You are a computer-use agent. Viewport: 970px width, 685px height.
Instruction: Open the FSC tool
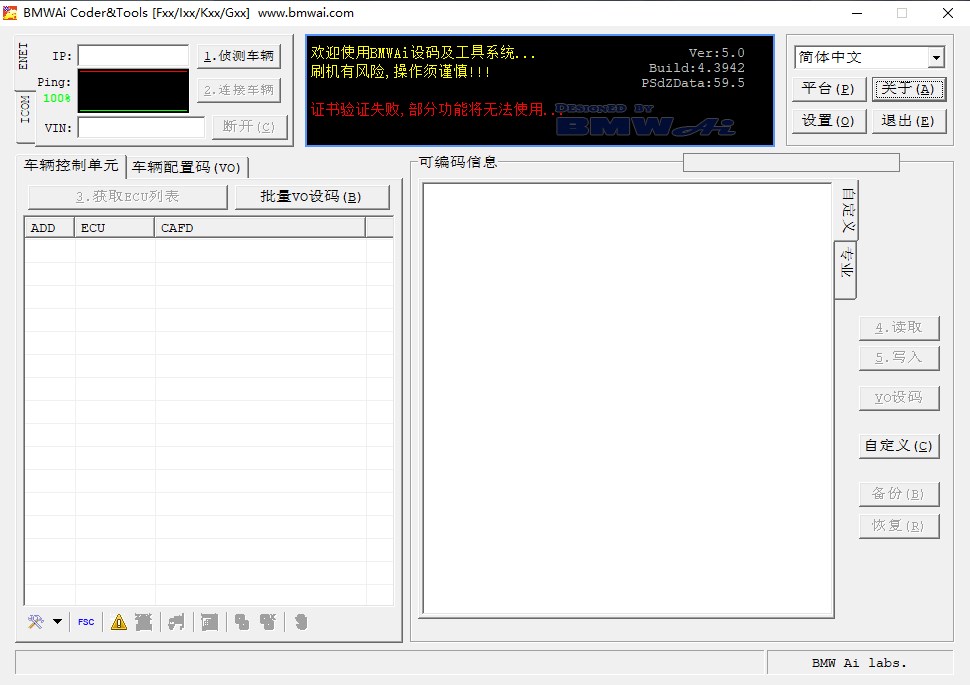coord(86,622)
